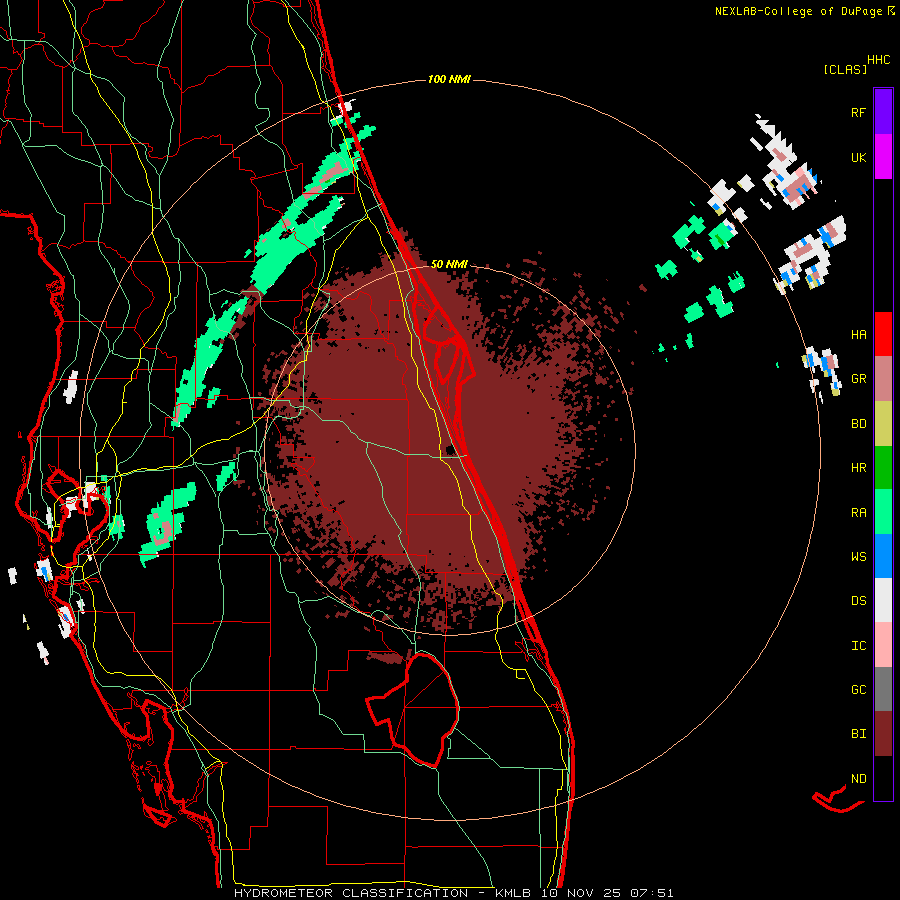Select the BD yellow legend block
Screen dimensions: 900x900
[883, 424]
